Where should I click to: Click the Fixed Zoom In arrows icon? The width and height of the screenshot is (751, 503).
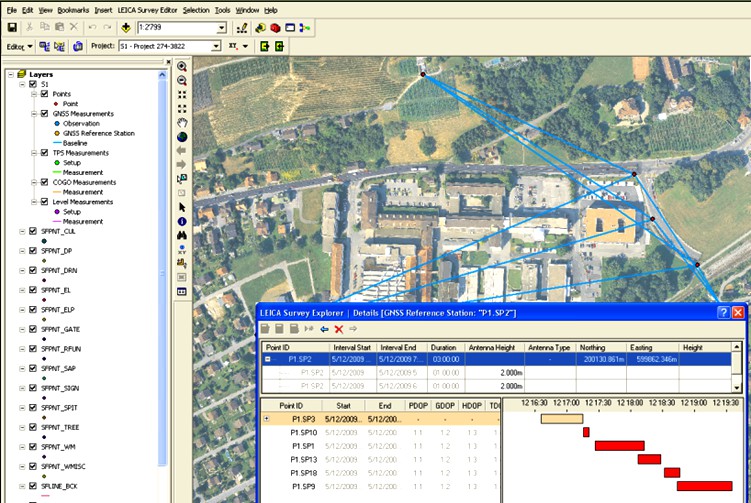[182, 94]
